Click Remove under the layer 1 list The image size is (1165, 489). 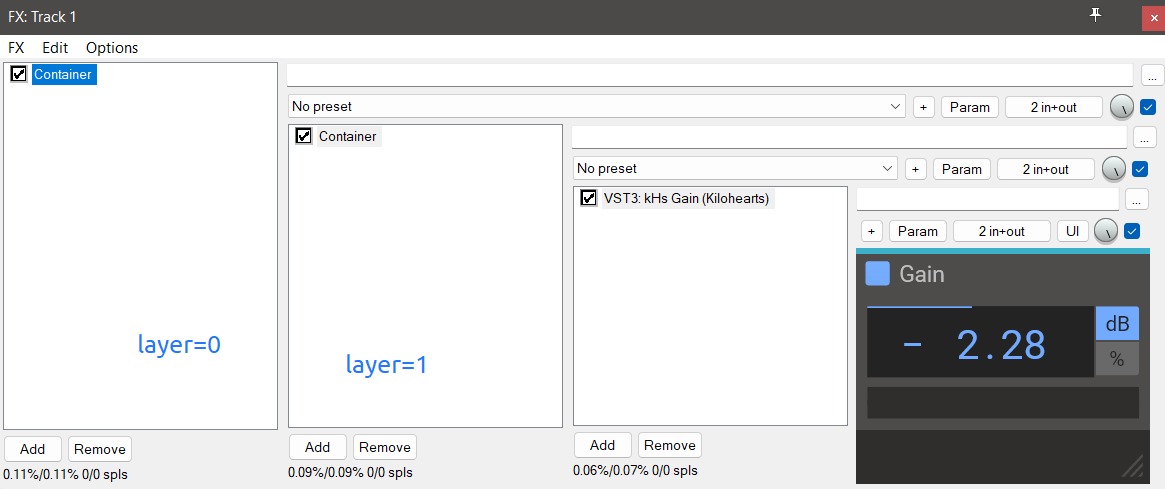click(385, 447)
